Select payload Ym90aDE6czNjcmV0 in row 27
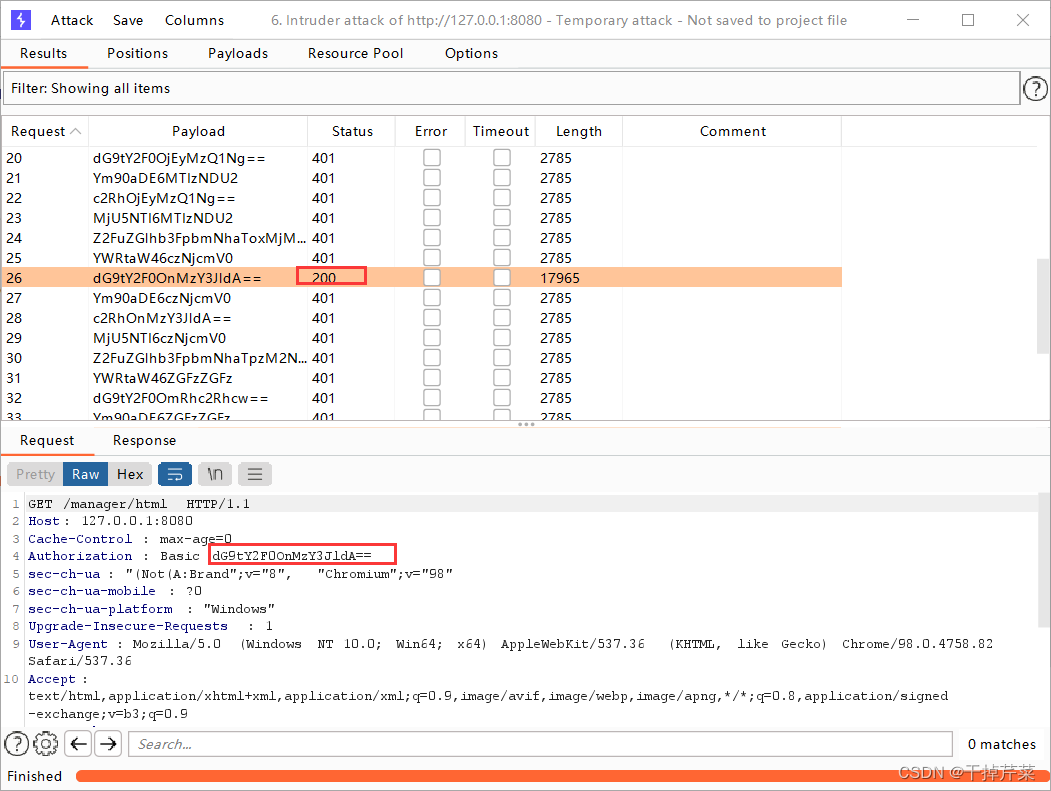Image resolution: width=1051 pixels, height=791 pixels. coord(162,298)
